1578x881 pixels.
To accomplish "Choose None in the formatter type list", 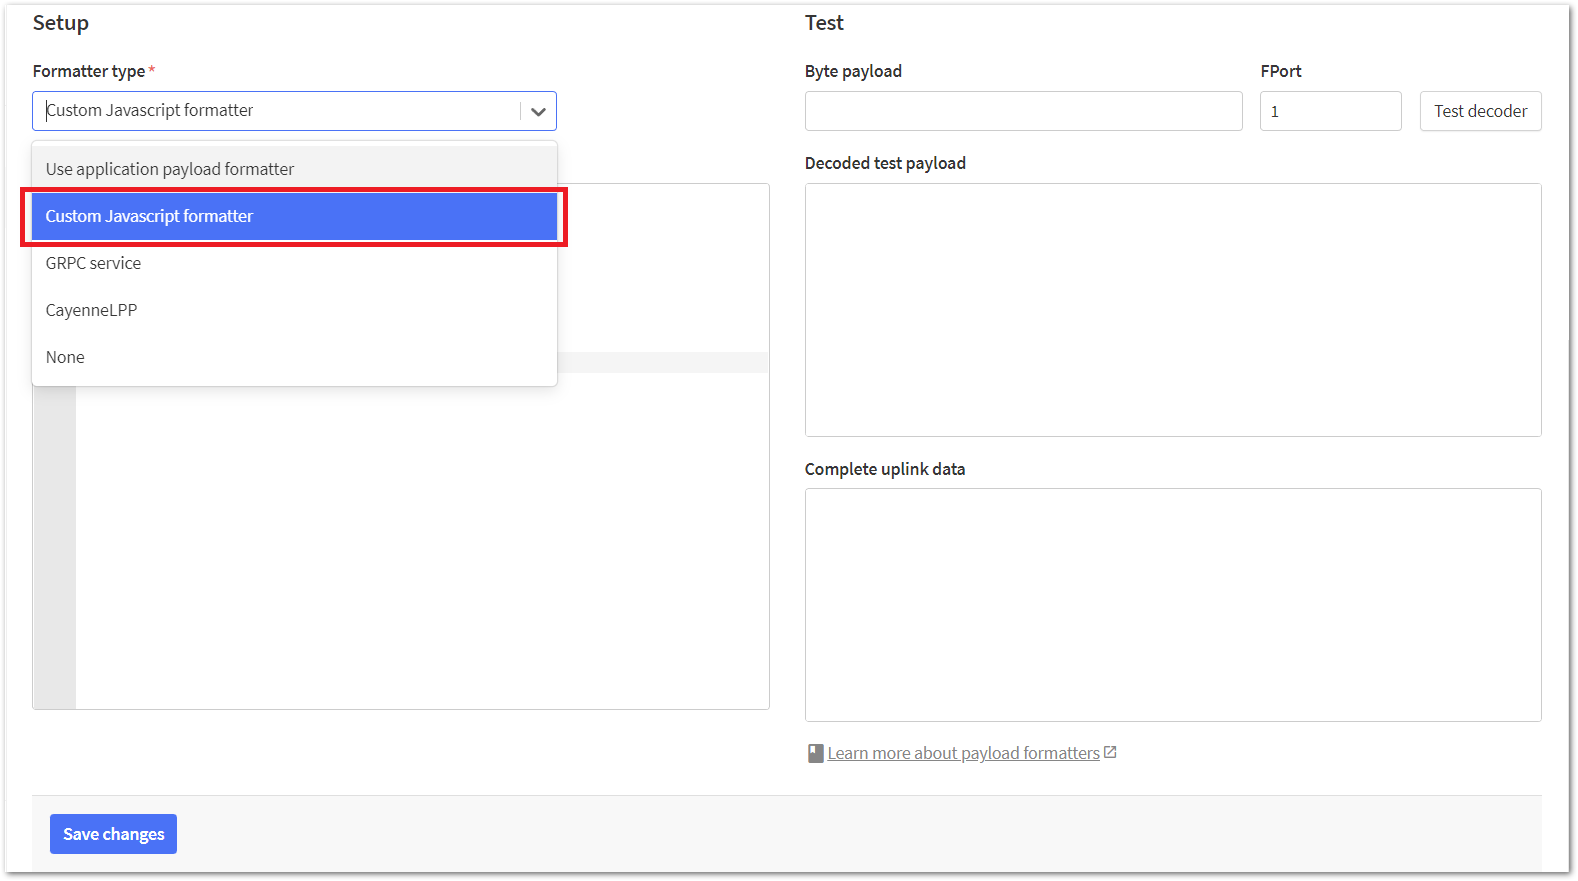I will pyautogui.click(x=66, y=357).
